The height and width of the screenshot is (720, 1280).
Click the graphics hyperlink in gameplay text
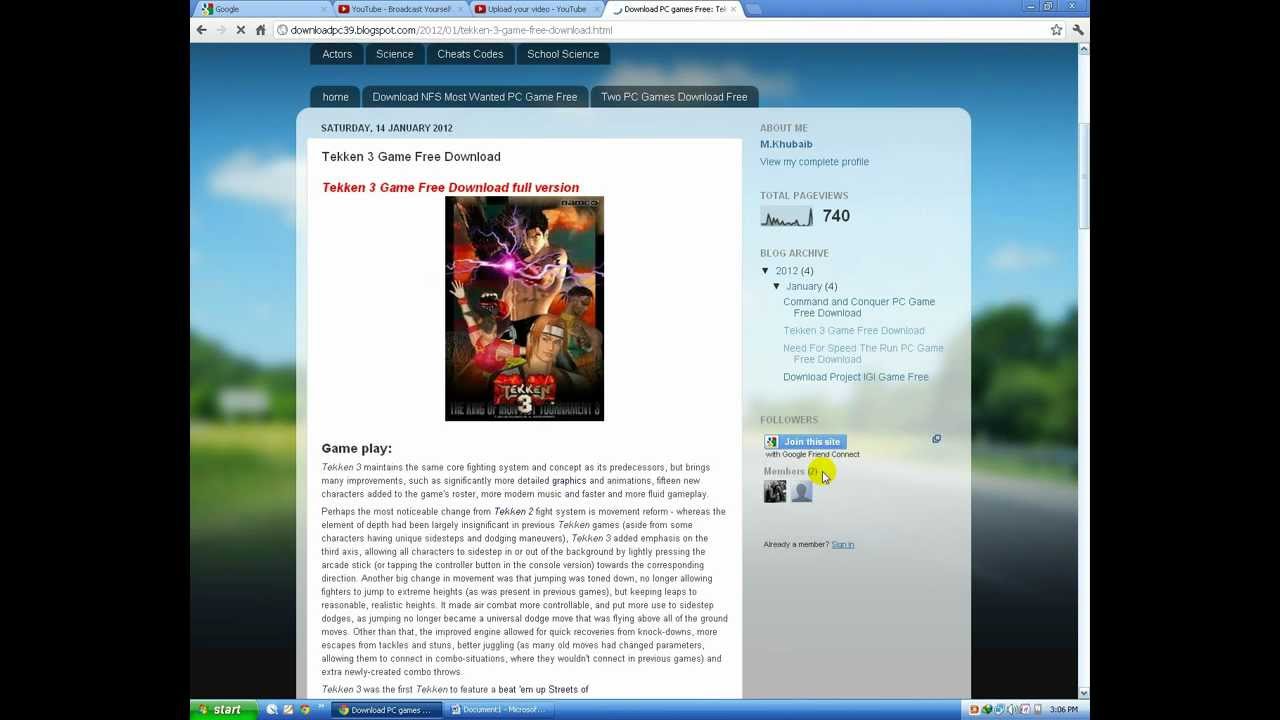[569, 481]
